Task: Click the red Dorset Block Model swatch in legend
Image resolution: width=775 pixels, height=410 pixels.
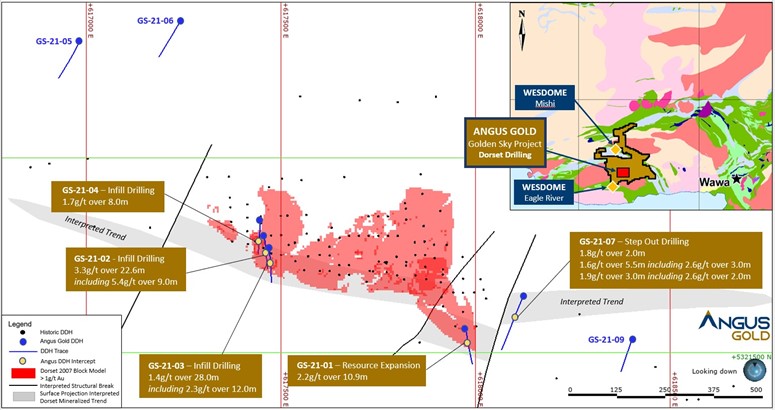Action: tap(21, 373)
